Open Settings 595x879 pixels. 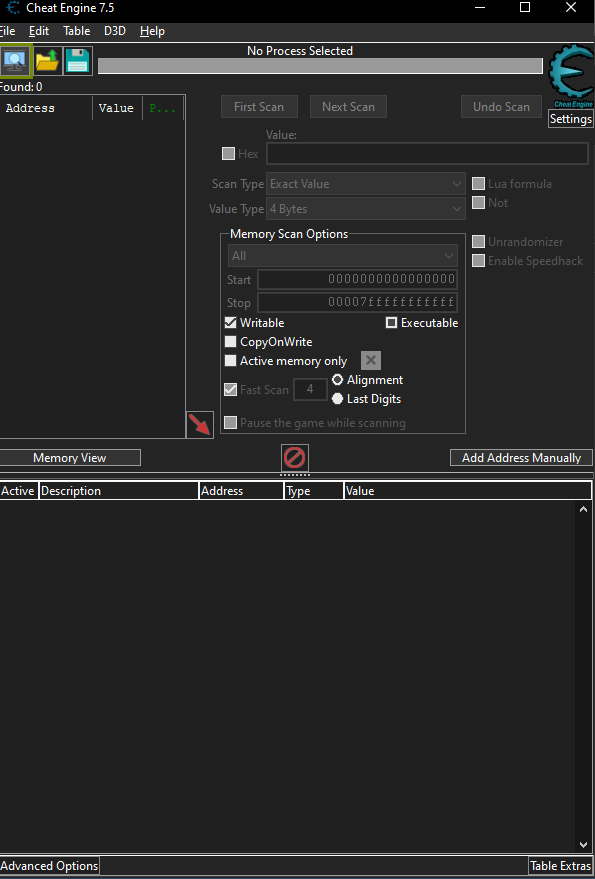[x=571, y=119]
